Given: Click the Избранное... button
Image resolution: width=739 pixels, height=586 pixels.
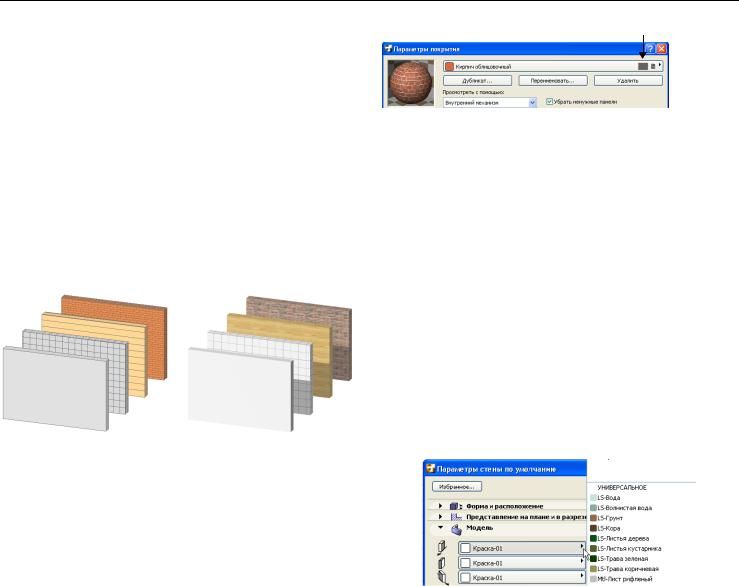Looking at the screenshot, I should pyautogui.click(x=457, y=487).
